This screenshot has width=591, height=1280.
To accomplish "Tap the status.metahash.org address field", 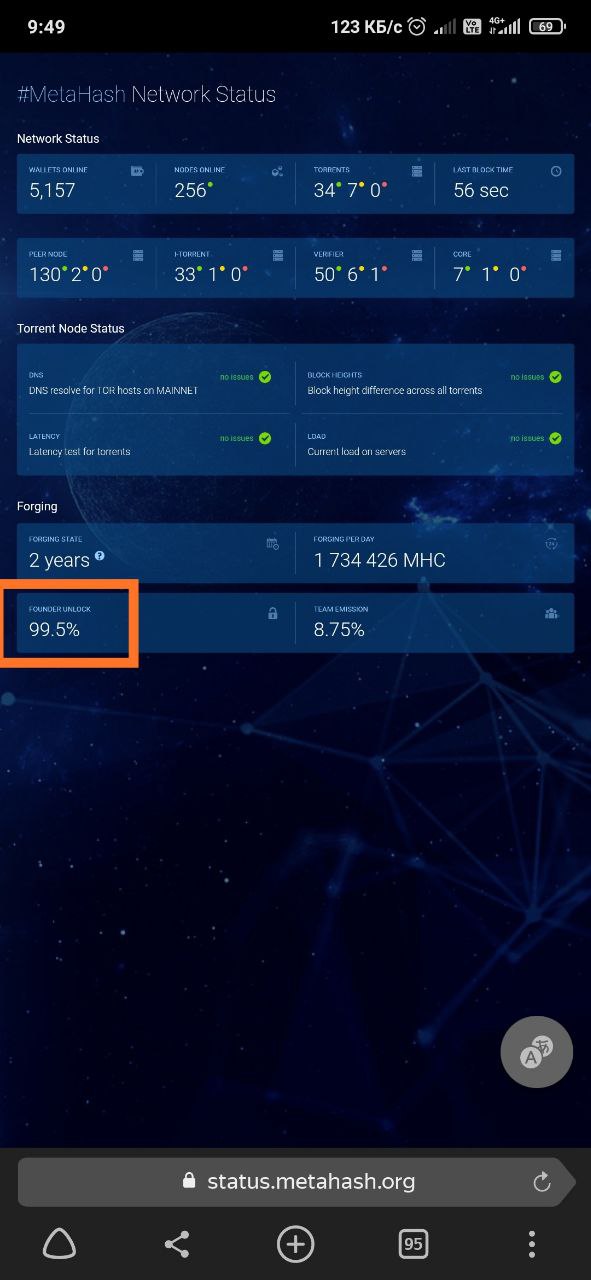I will [296, 1182].
